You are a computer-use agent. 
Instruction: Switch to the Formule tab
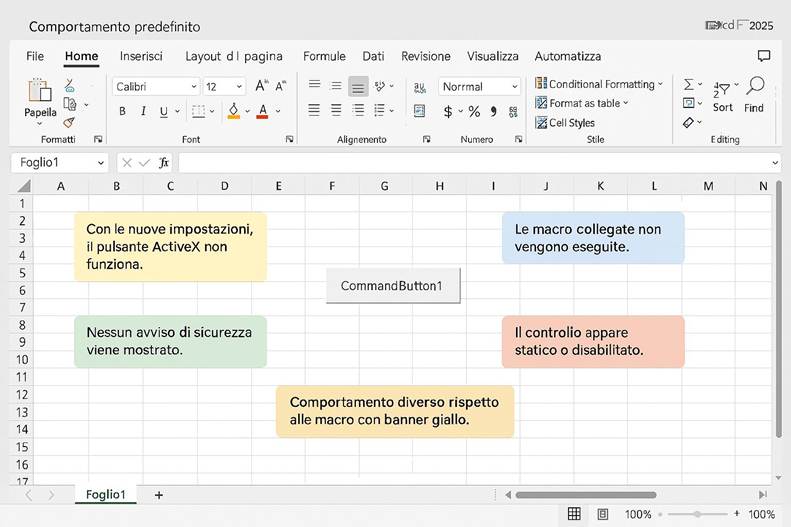point(324,56)
